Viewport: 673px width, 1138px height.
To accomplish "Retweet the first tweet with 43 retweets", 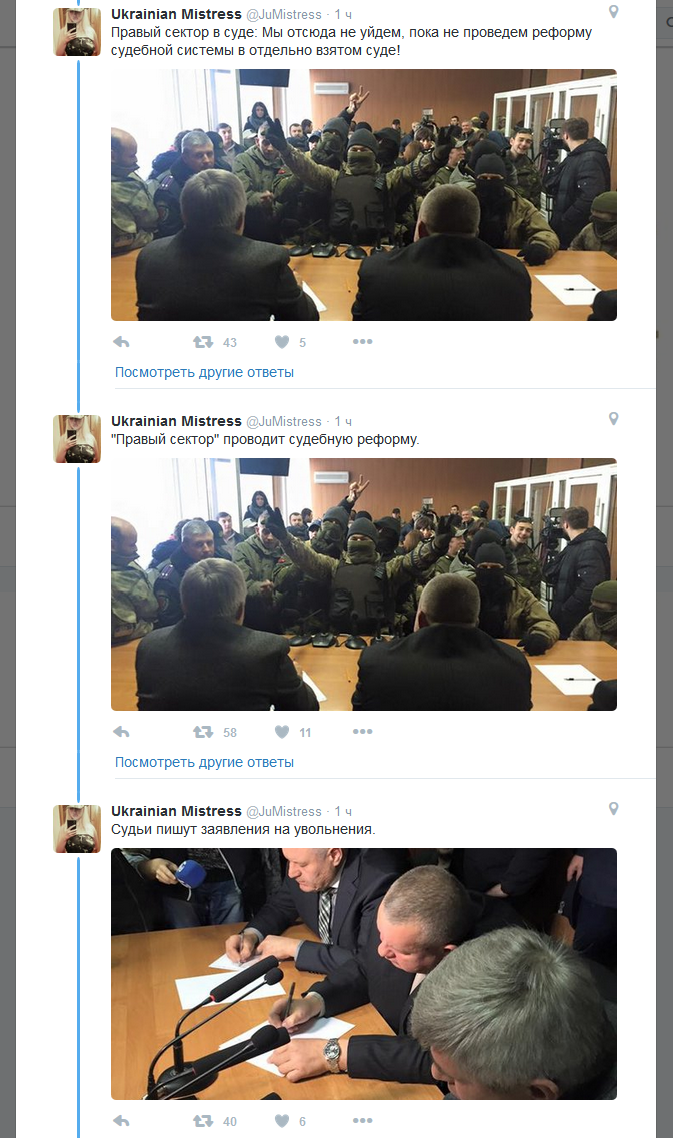I will coord(203,342).
